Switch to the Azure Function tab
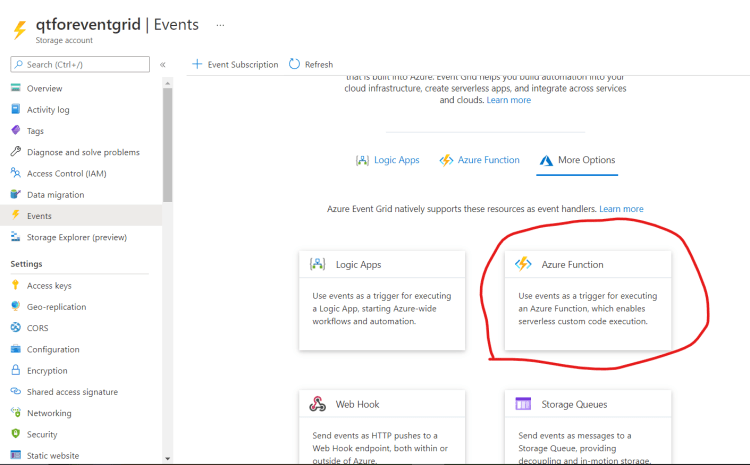The image size is (750, 465). (479, 160)
